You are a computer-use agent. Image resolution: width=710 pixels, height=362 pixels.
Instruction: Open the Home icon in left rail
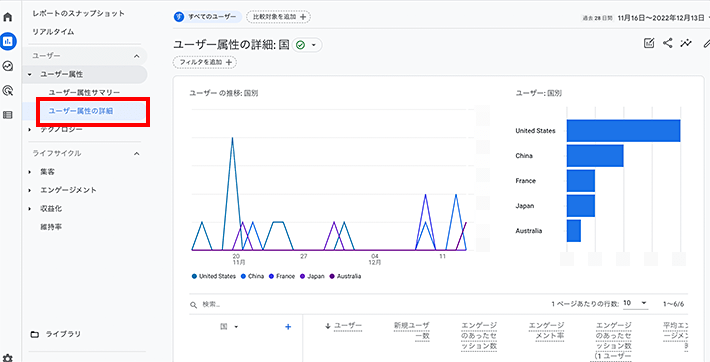click(x=8, y=18)
